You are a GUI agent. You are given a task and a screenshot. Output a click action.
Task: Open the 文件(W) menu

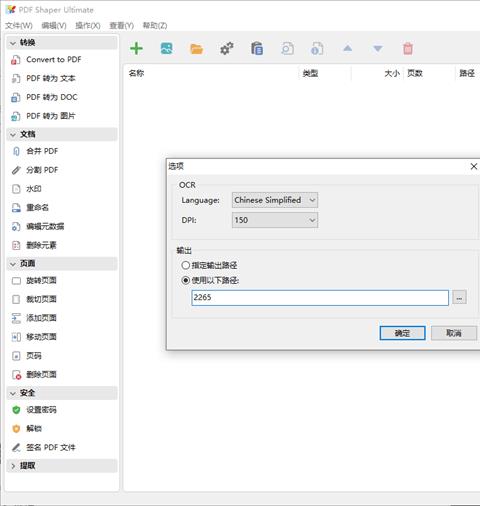pyautogui.click(x=19, y=25)
